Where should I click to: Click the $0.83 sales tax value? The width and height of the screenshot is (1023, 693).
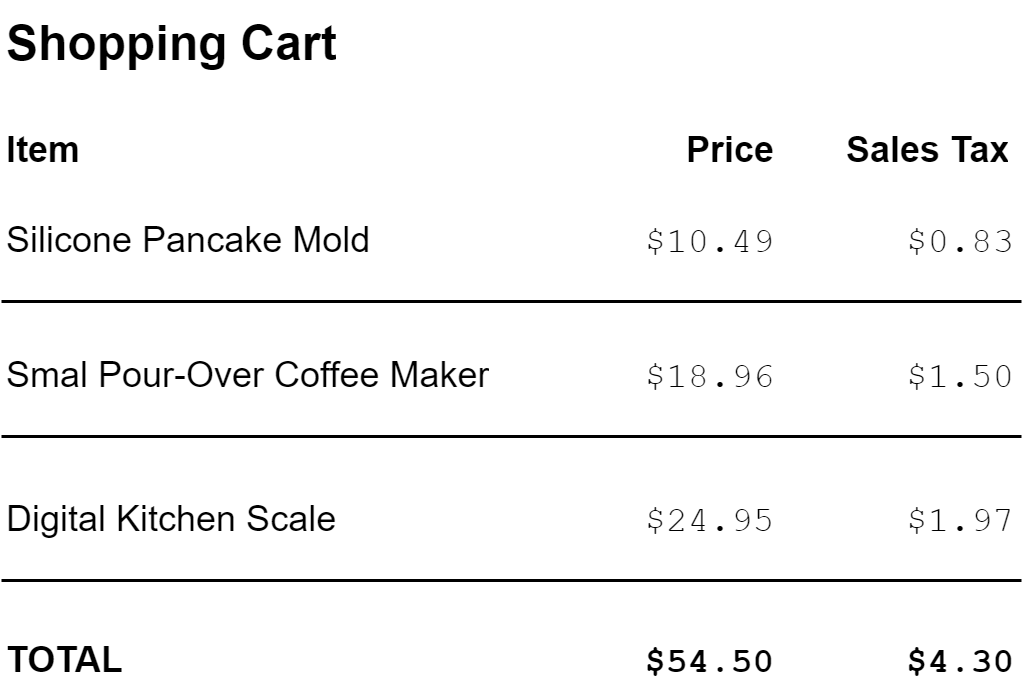tap(960, 242)
